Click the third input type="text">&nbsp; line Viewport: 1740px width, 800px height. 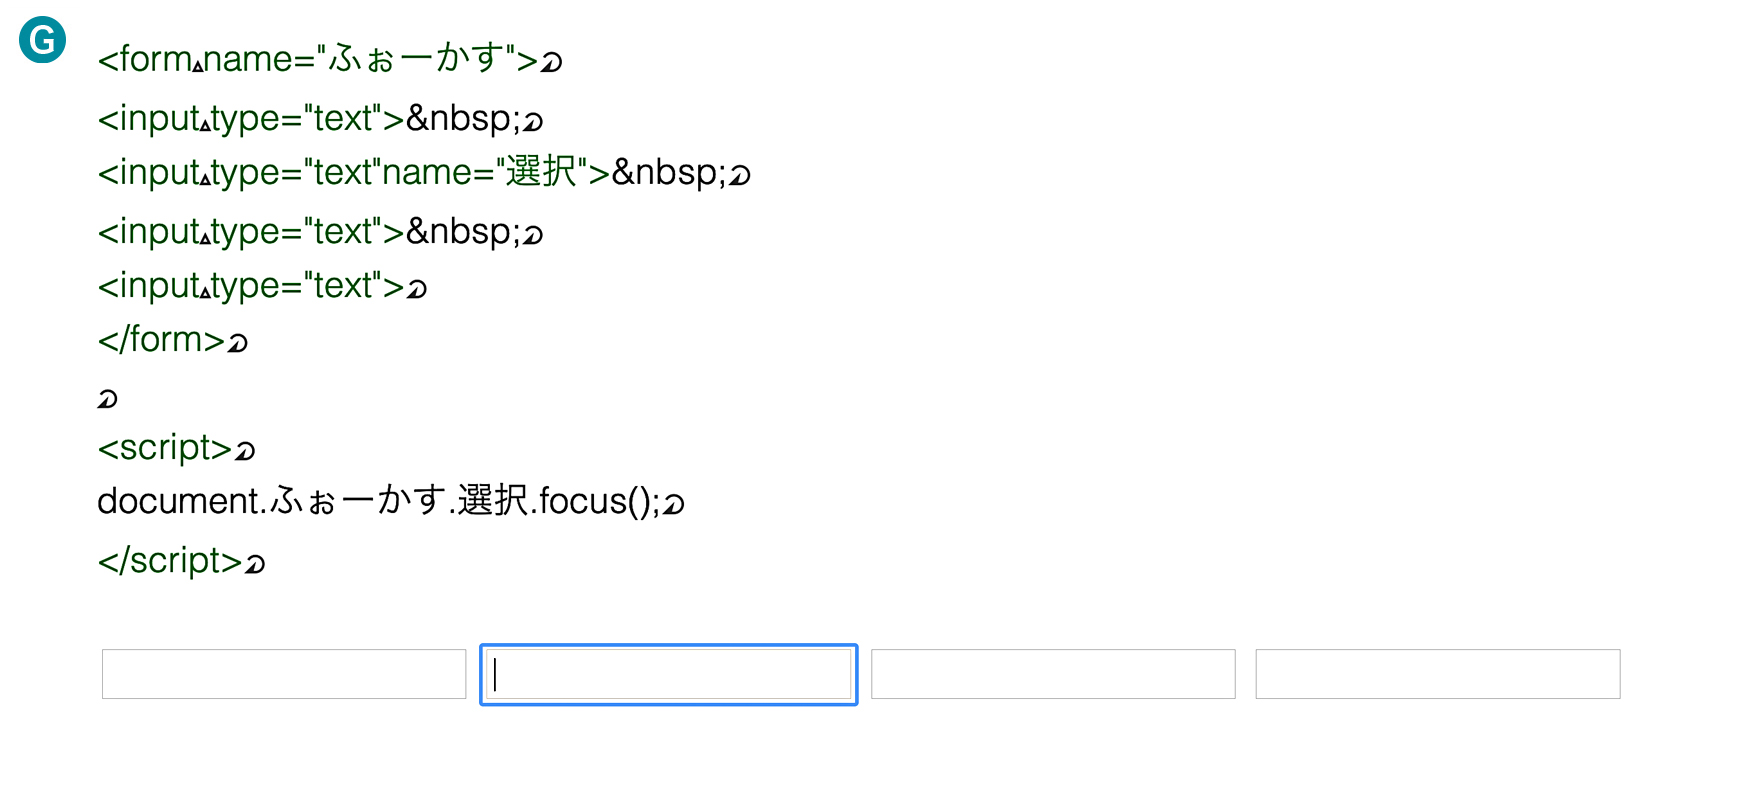tap(320, 232)
